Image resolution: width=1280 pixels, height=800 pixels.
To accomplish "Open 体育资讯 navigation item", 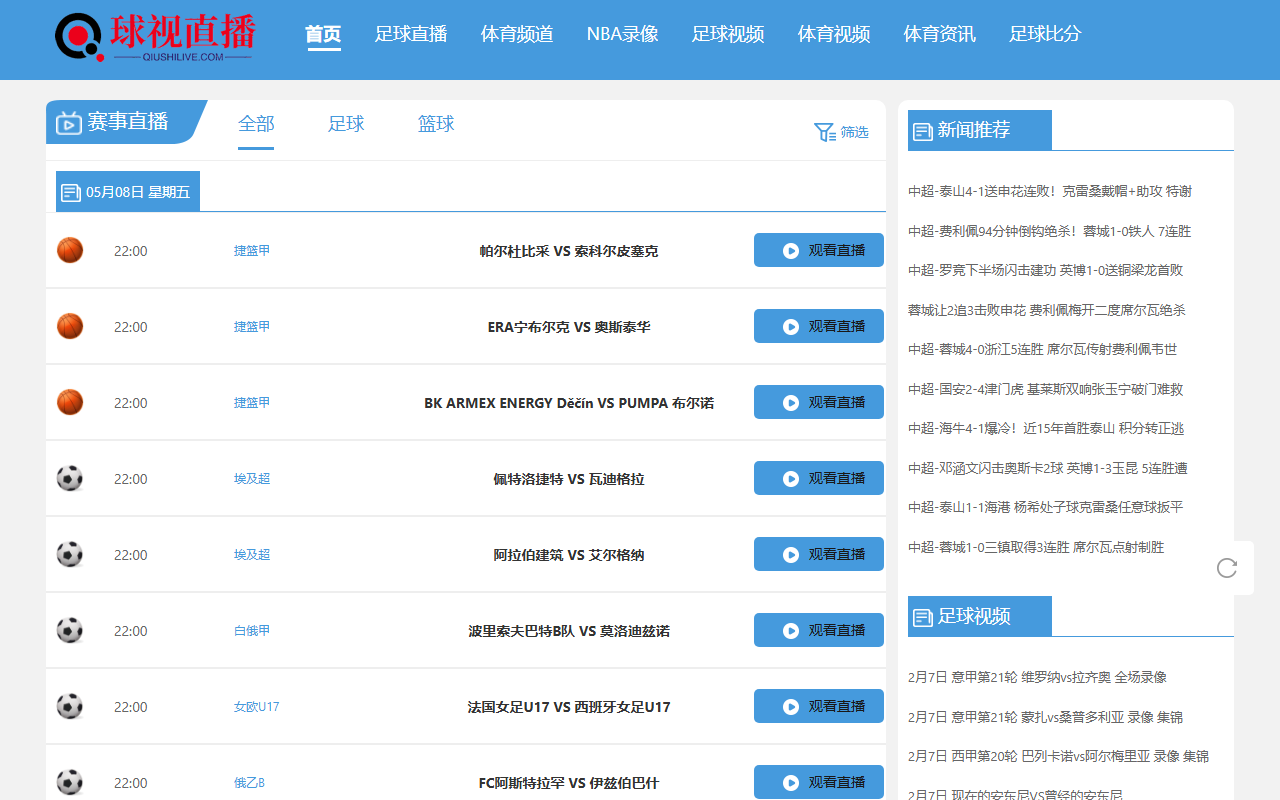I will point(940,34).
